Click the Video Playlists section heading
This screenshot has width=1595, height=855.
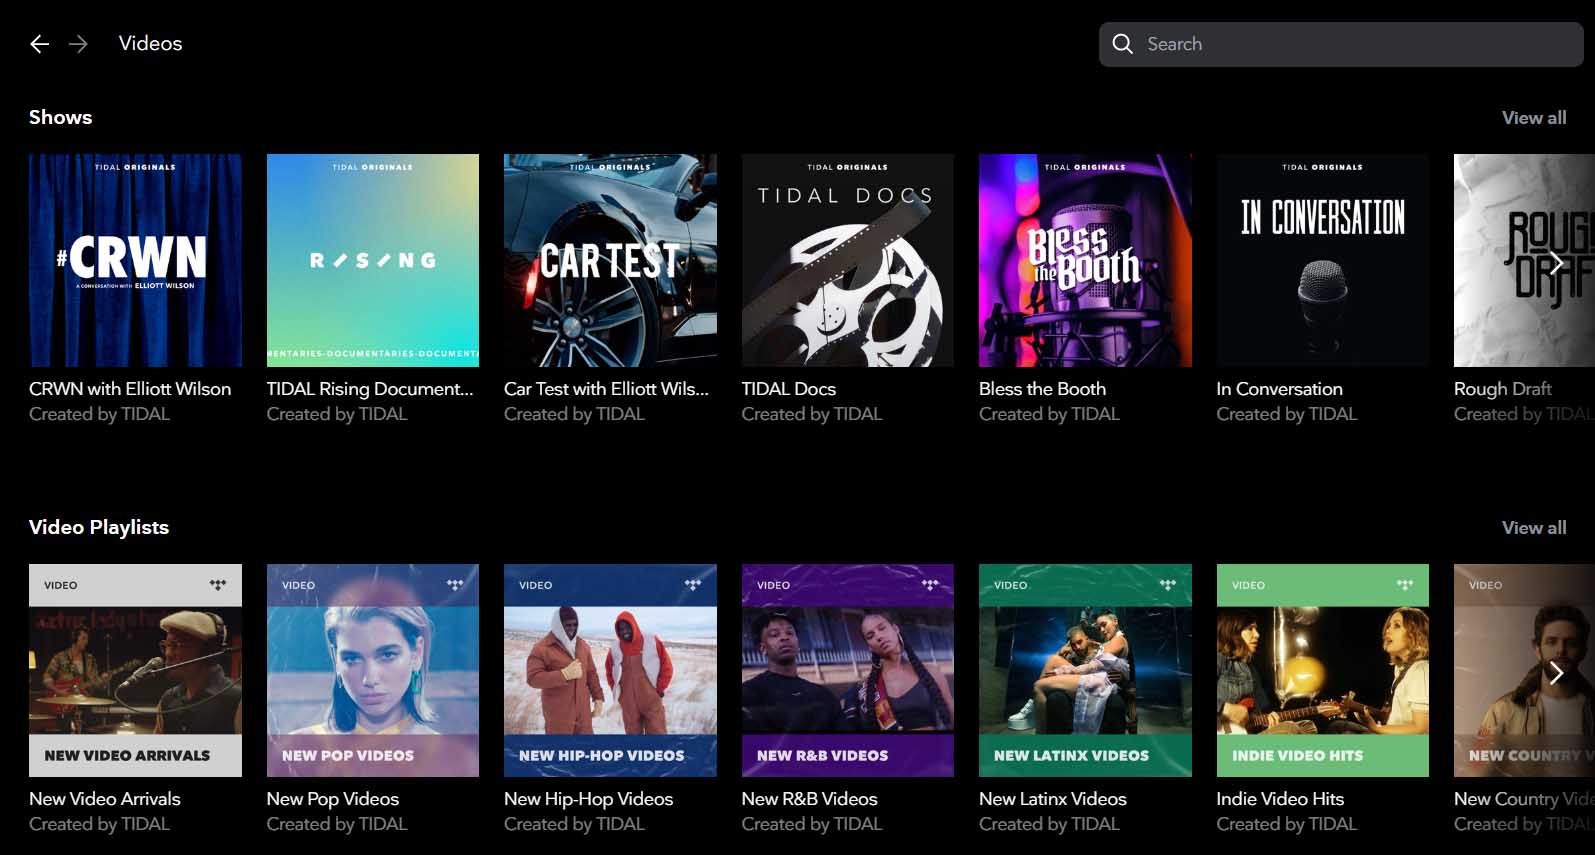pos(99,528)
